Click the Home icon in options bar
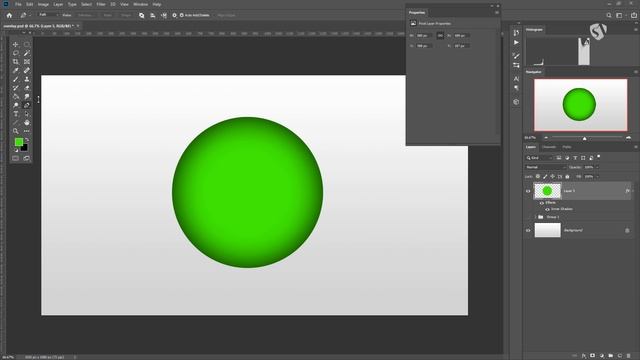 pyautogui.click(x=9, y=15)
